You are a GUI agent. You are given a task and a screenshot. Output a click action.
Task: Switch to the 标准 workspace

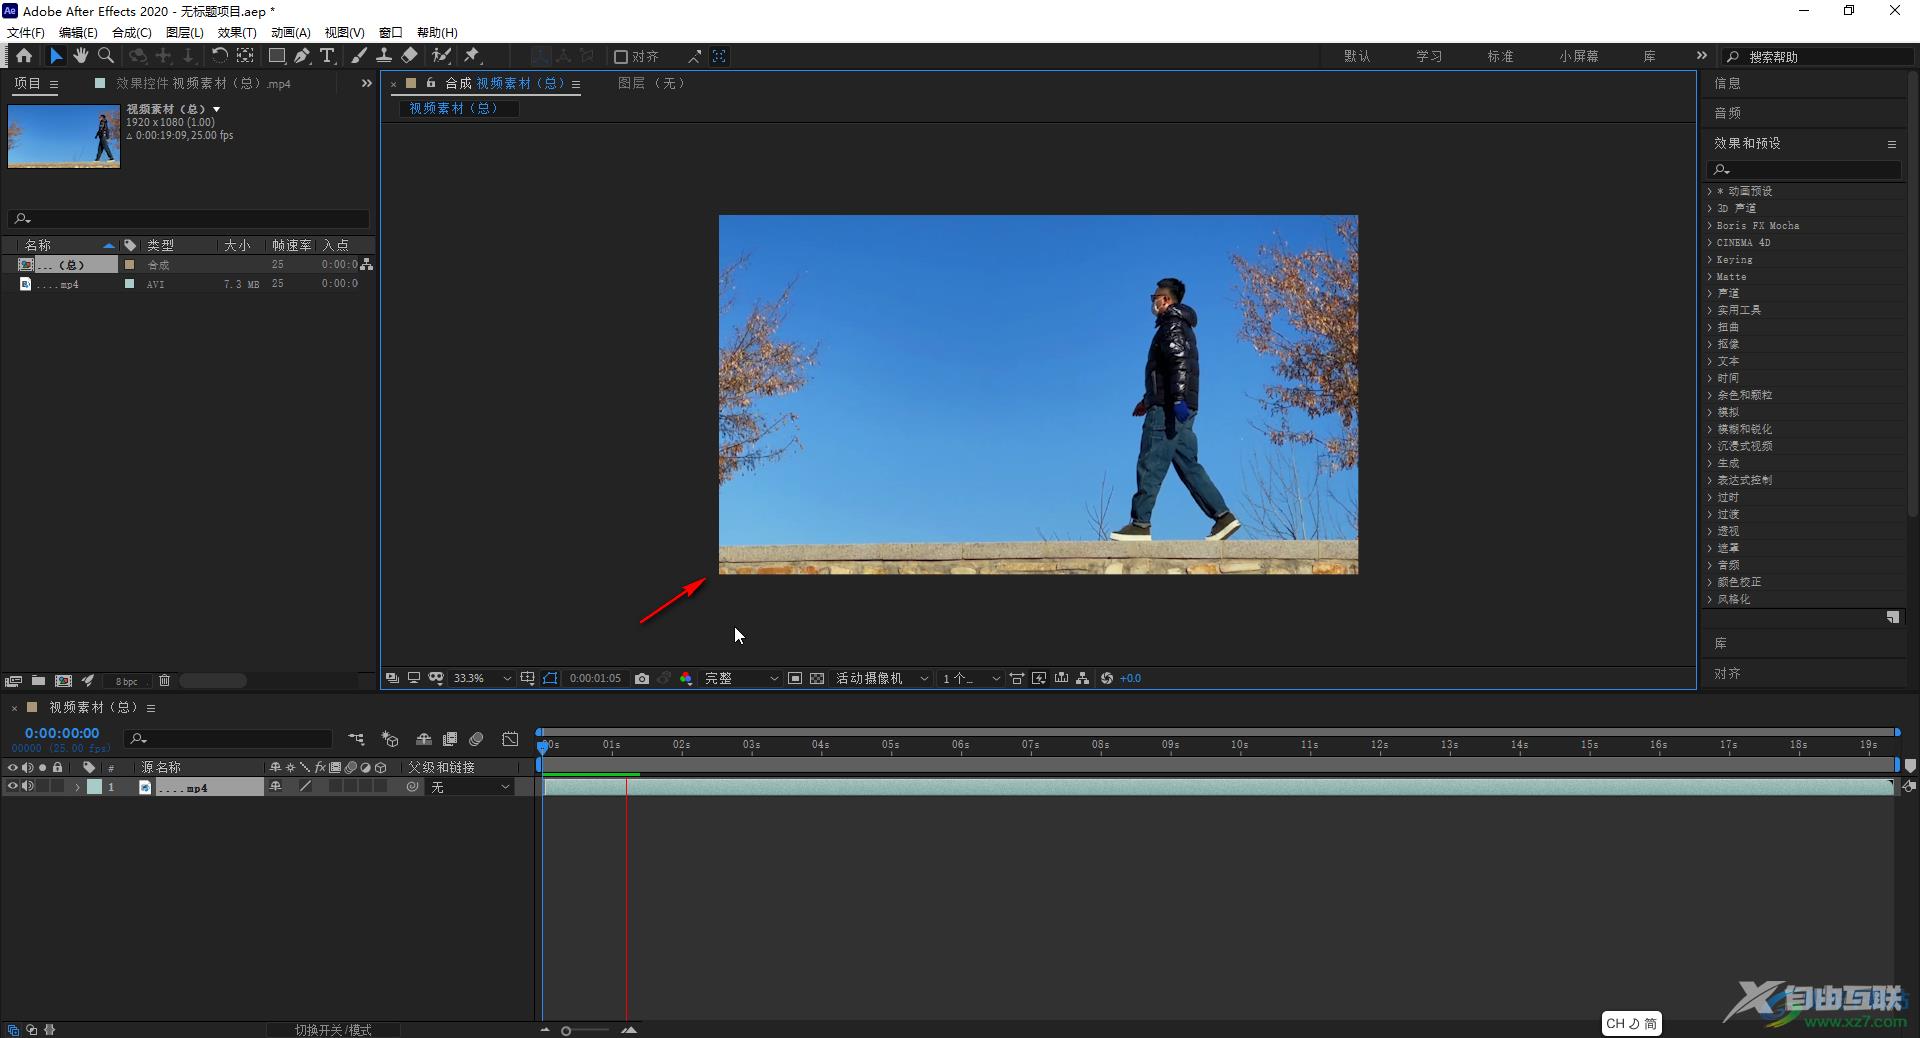1501,56
